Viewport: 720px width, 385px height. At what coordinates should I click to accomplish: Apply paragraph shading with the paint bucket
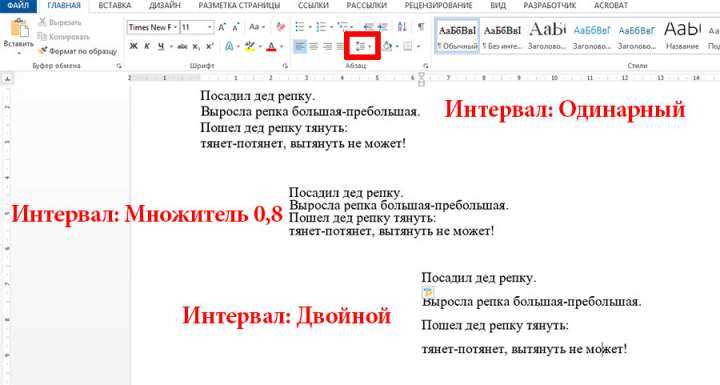(x=387, y=46)
